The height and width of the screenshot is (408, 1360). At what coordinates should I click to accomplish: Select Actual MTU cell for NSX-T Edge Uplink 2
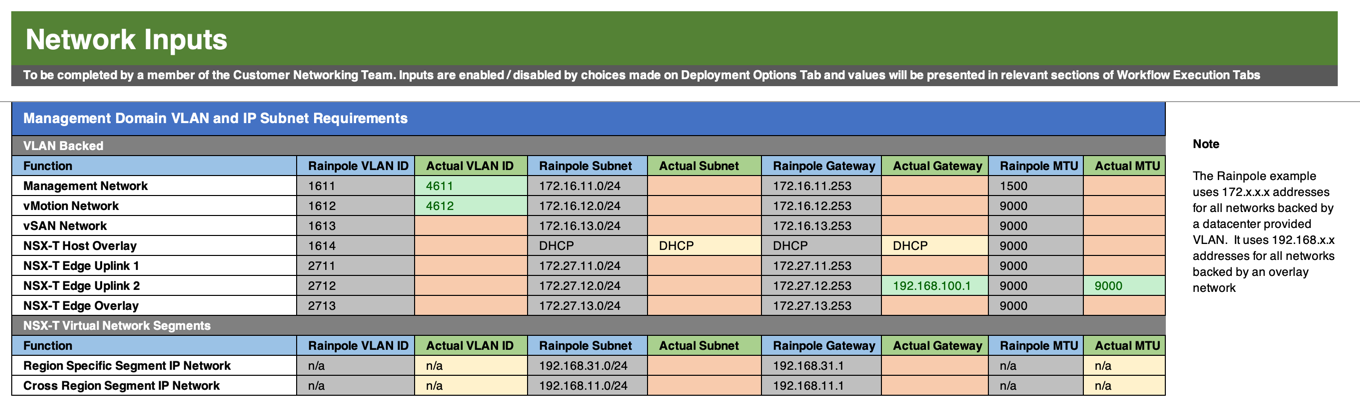click(x=1124, y=286)
